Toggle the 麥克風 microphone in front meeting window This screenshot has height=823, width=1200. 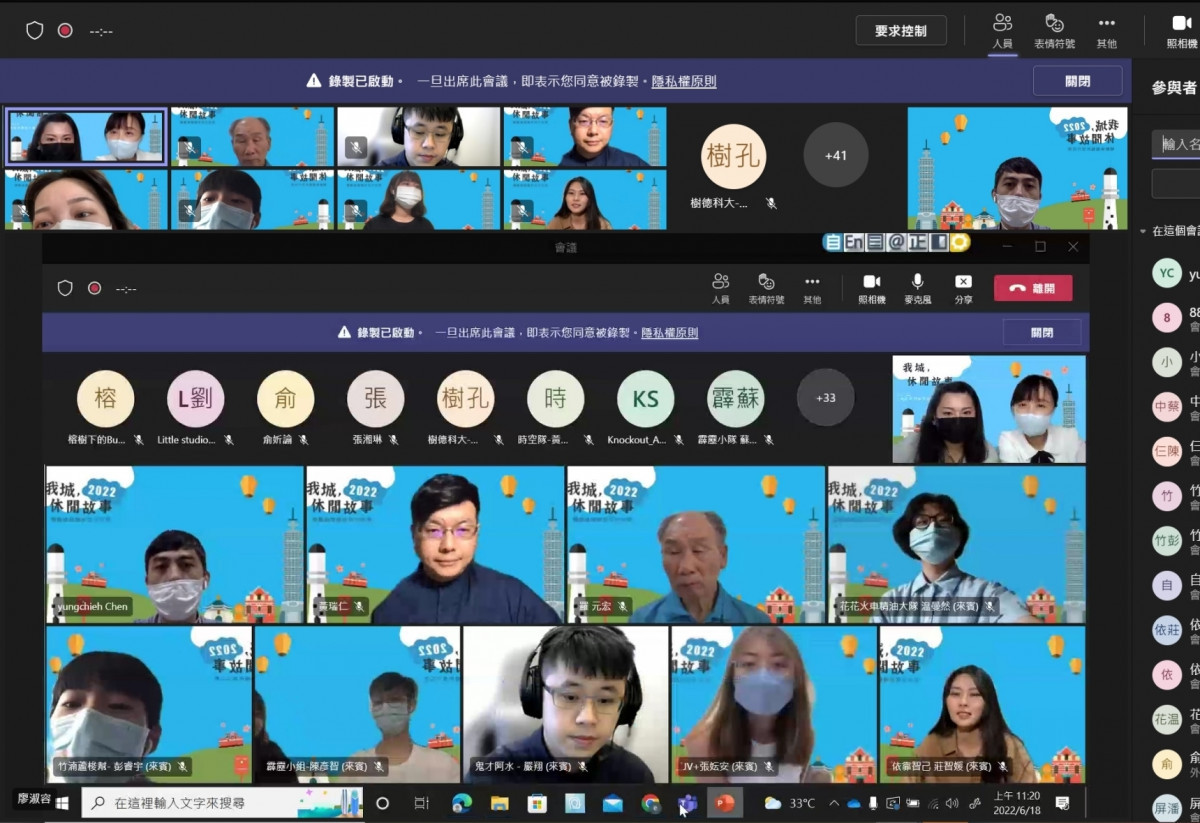[x=917, y=288]
